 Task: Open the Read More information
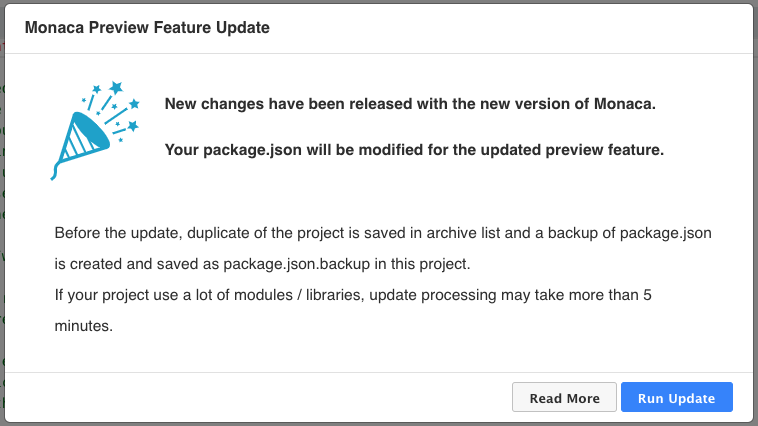564,397
